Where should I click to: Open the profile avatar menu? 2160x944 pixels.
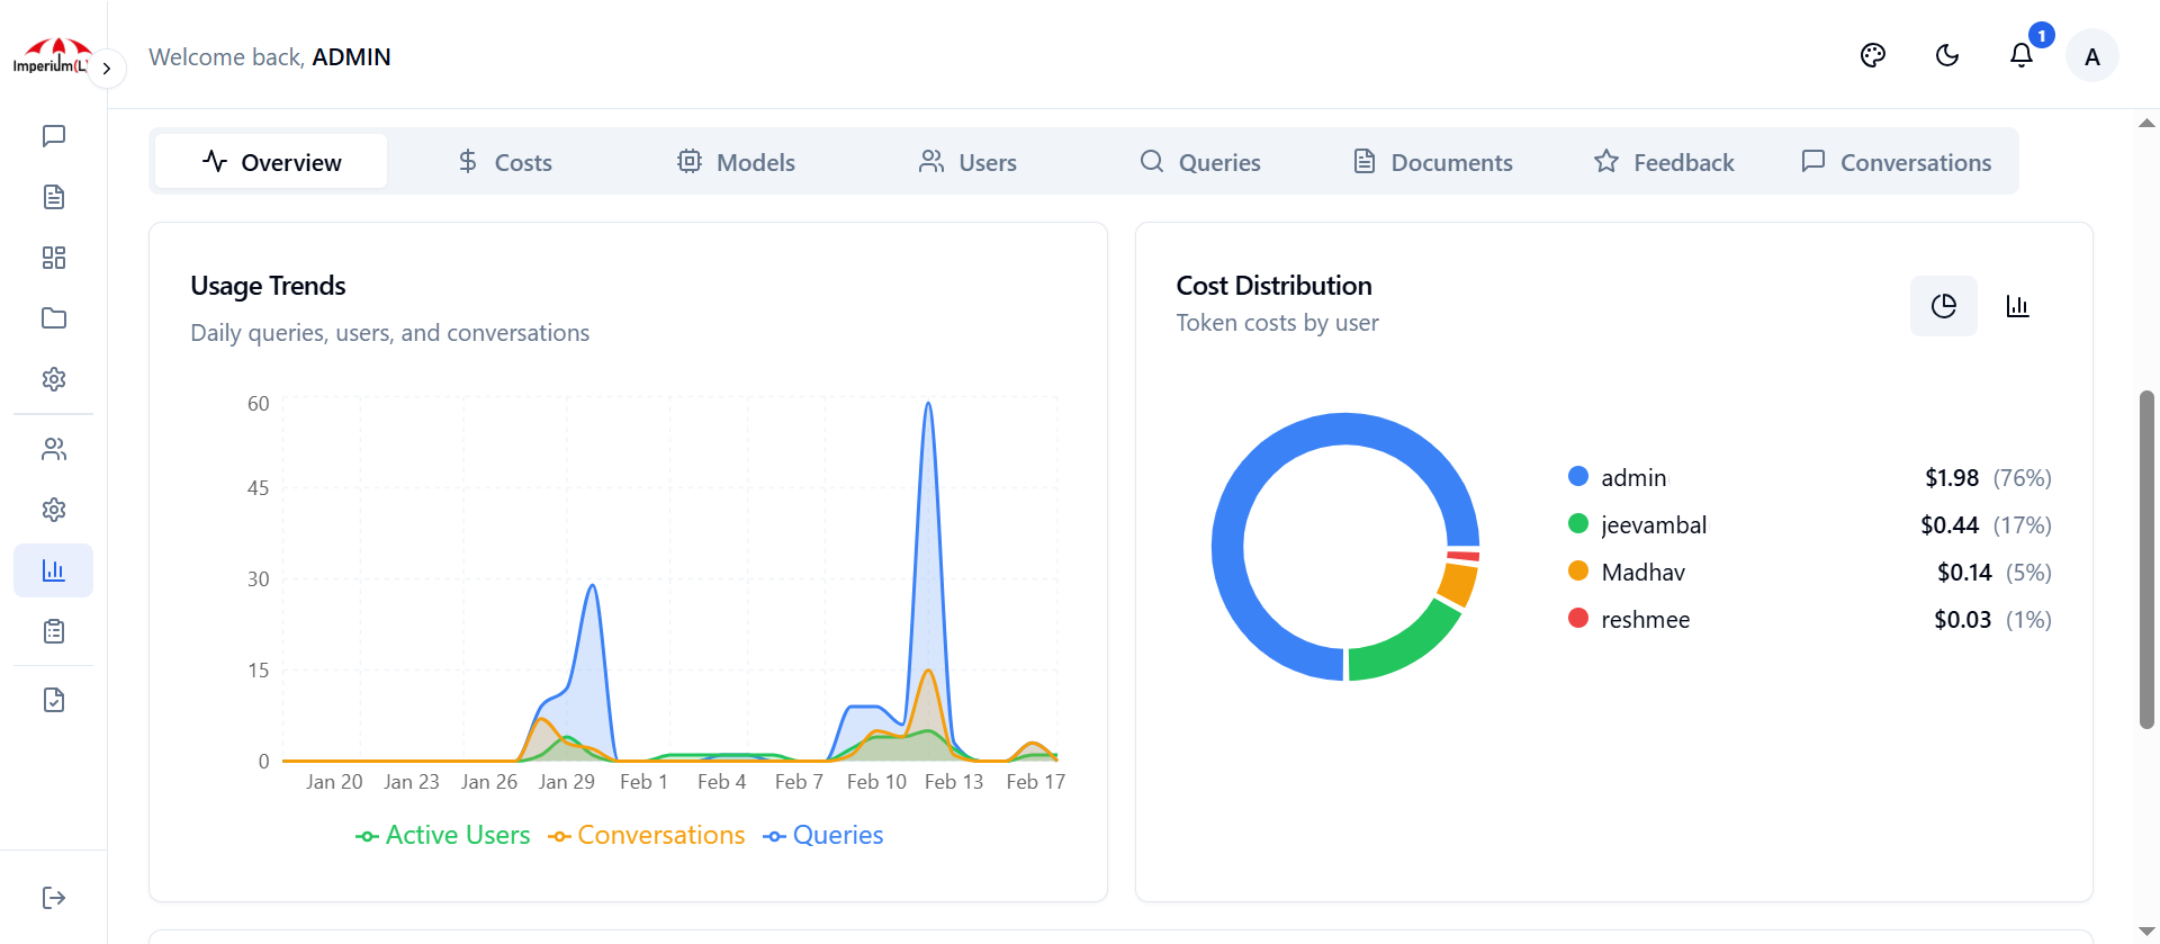pyautogui.click(x=2092, y=56)
